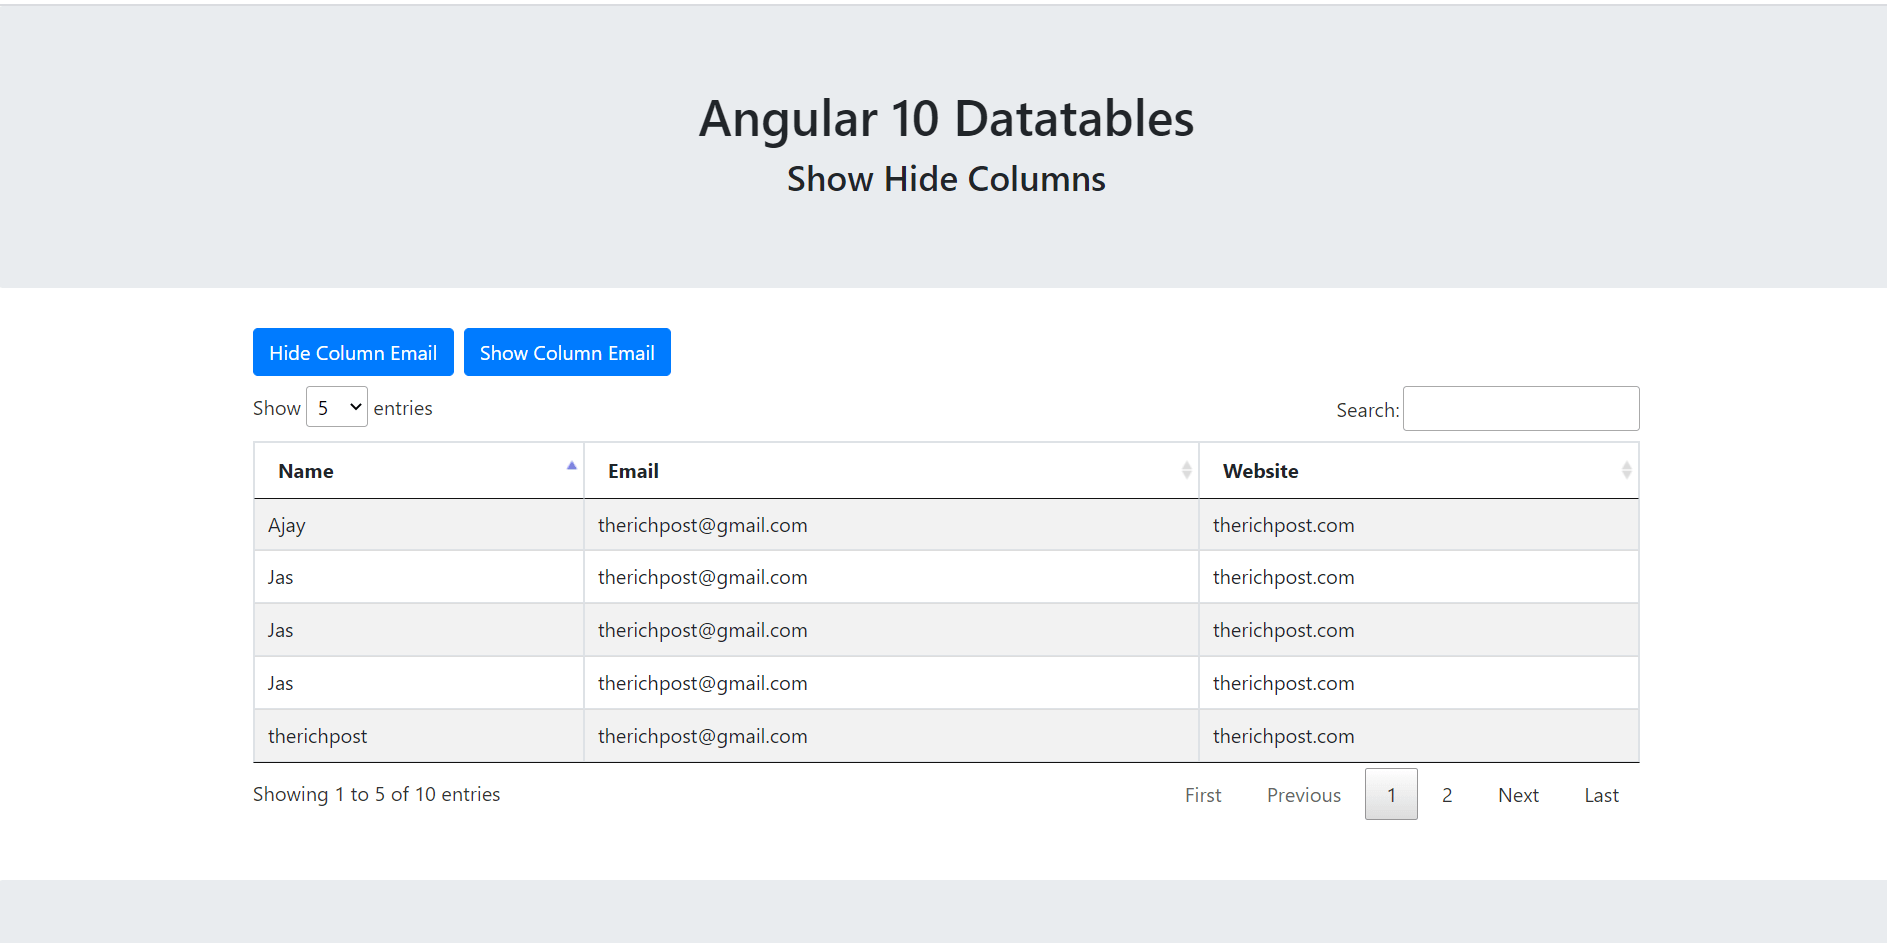Click the highlighted page 1 button
1887x943 pixels.
1391,794
